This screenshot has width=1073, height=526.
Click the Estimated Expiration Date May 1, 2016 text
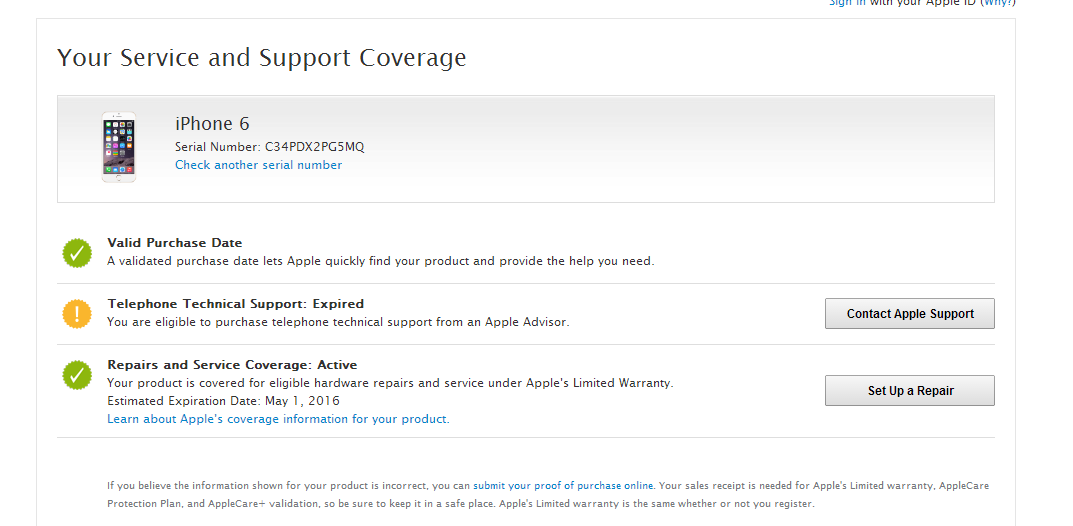pos(223,401)
